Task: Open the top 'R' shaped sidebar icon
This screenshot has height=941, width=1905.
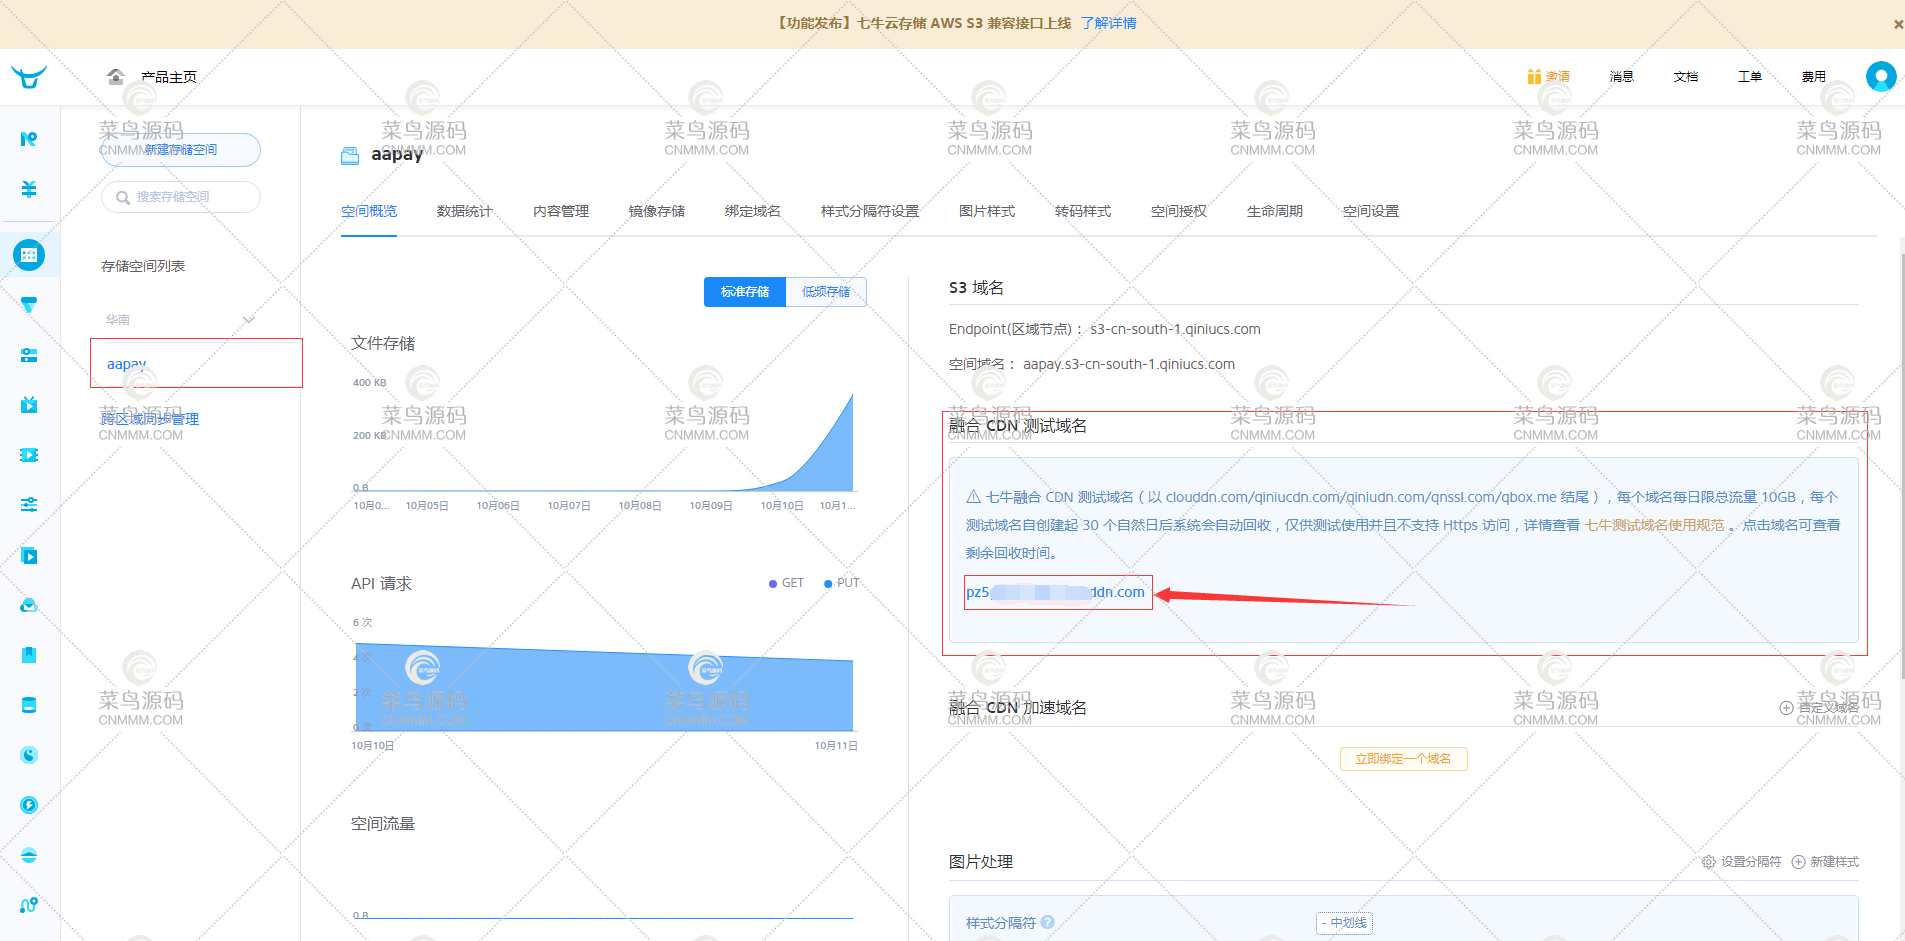Action: click(29, 139)
